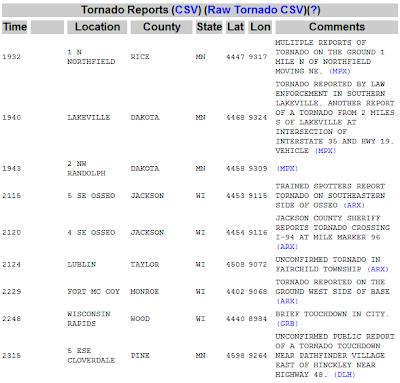Click the County column header
The width and height of the screenshot is (400, 383).
coord(161,27)
